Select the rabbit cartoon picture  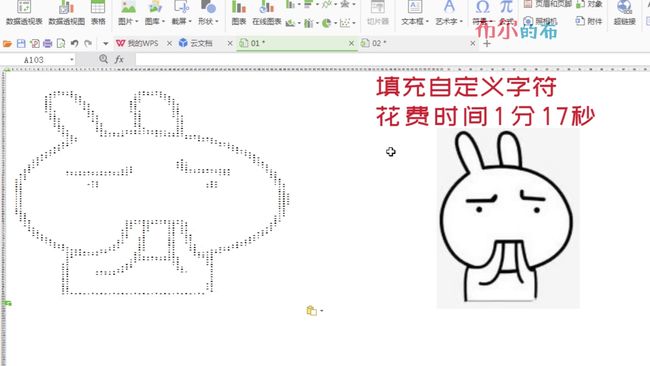click(x=508, y=218)
